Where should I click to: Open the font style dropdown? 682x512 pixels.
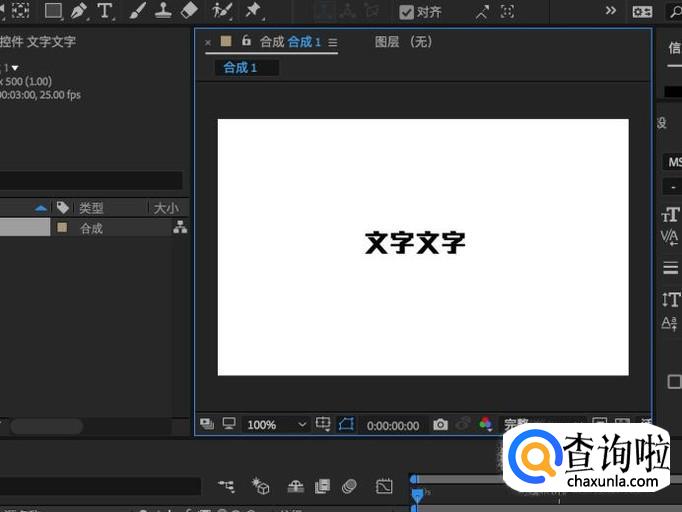click(x=672, y=187)
